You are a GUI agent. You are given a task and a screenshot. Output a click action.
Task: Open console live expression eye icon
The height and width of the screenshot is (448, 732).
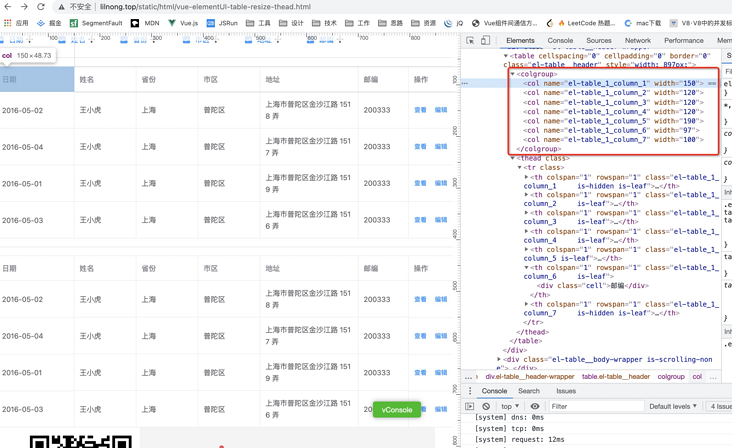[x=535, y=407]
